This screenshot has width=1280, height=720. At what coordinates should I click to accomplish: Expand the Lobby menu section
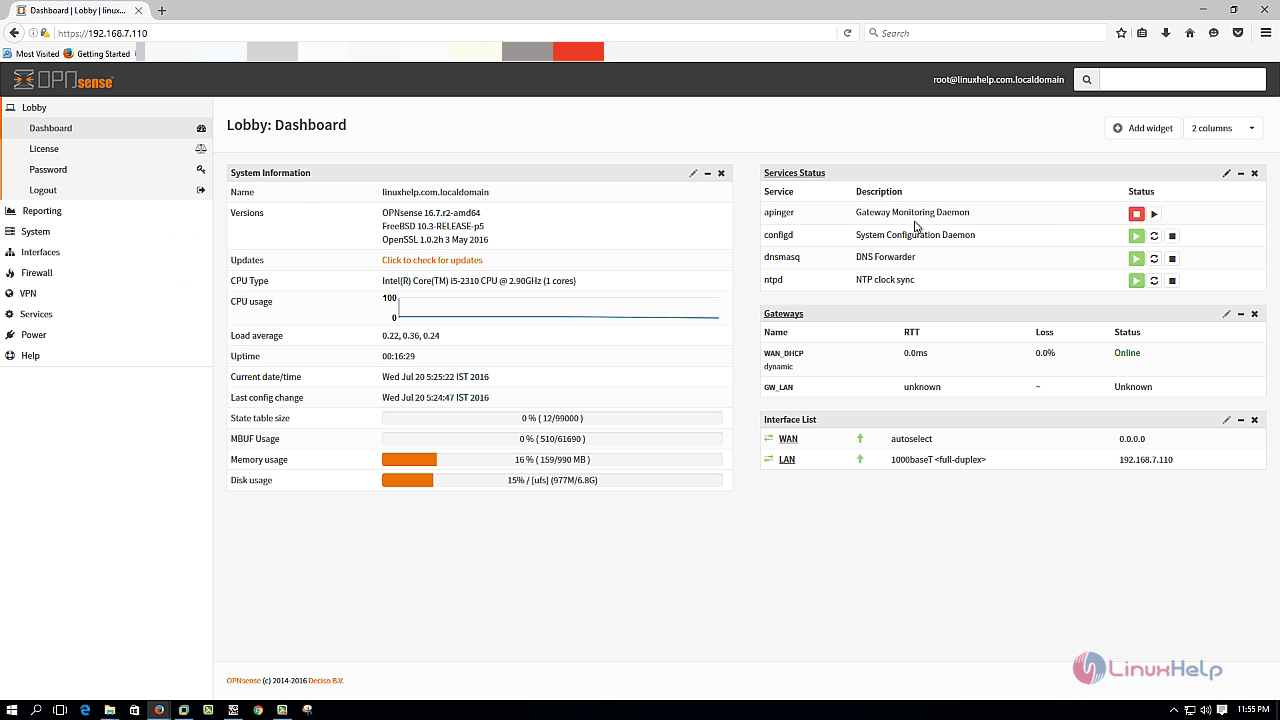pyautogui.click(x=106, y=107)
